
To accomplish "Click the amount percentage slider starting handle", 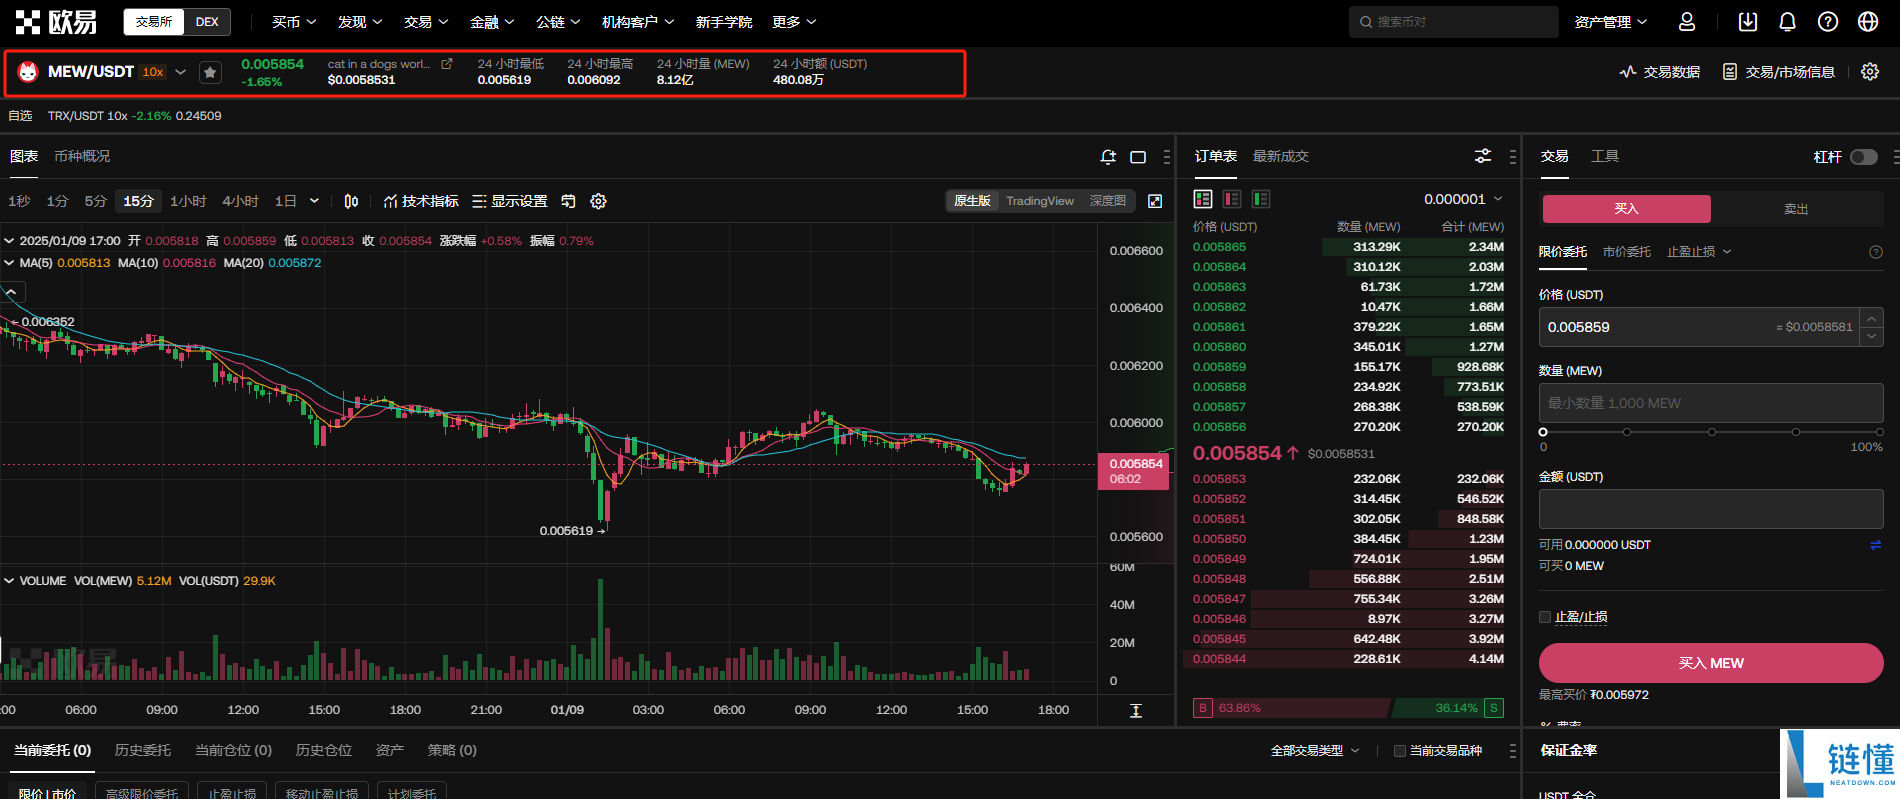I will click(1543, 432).
